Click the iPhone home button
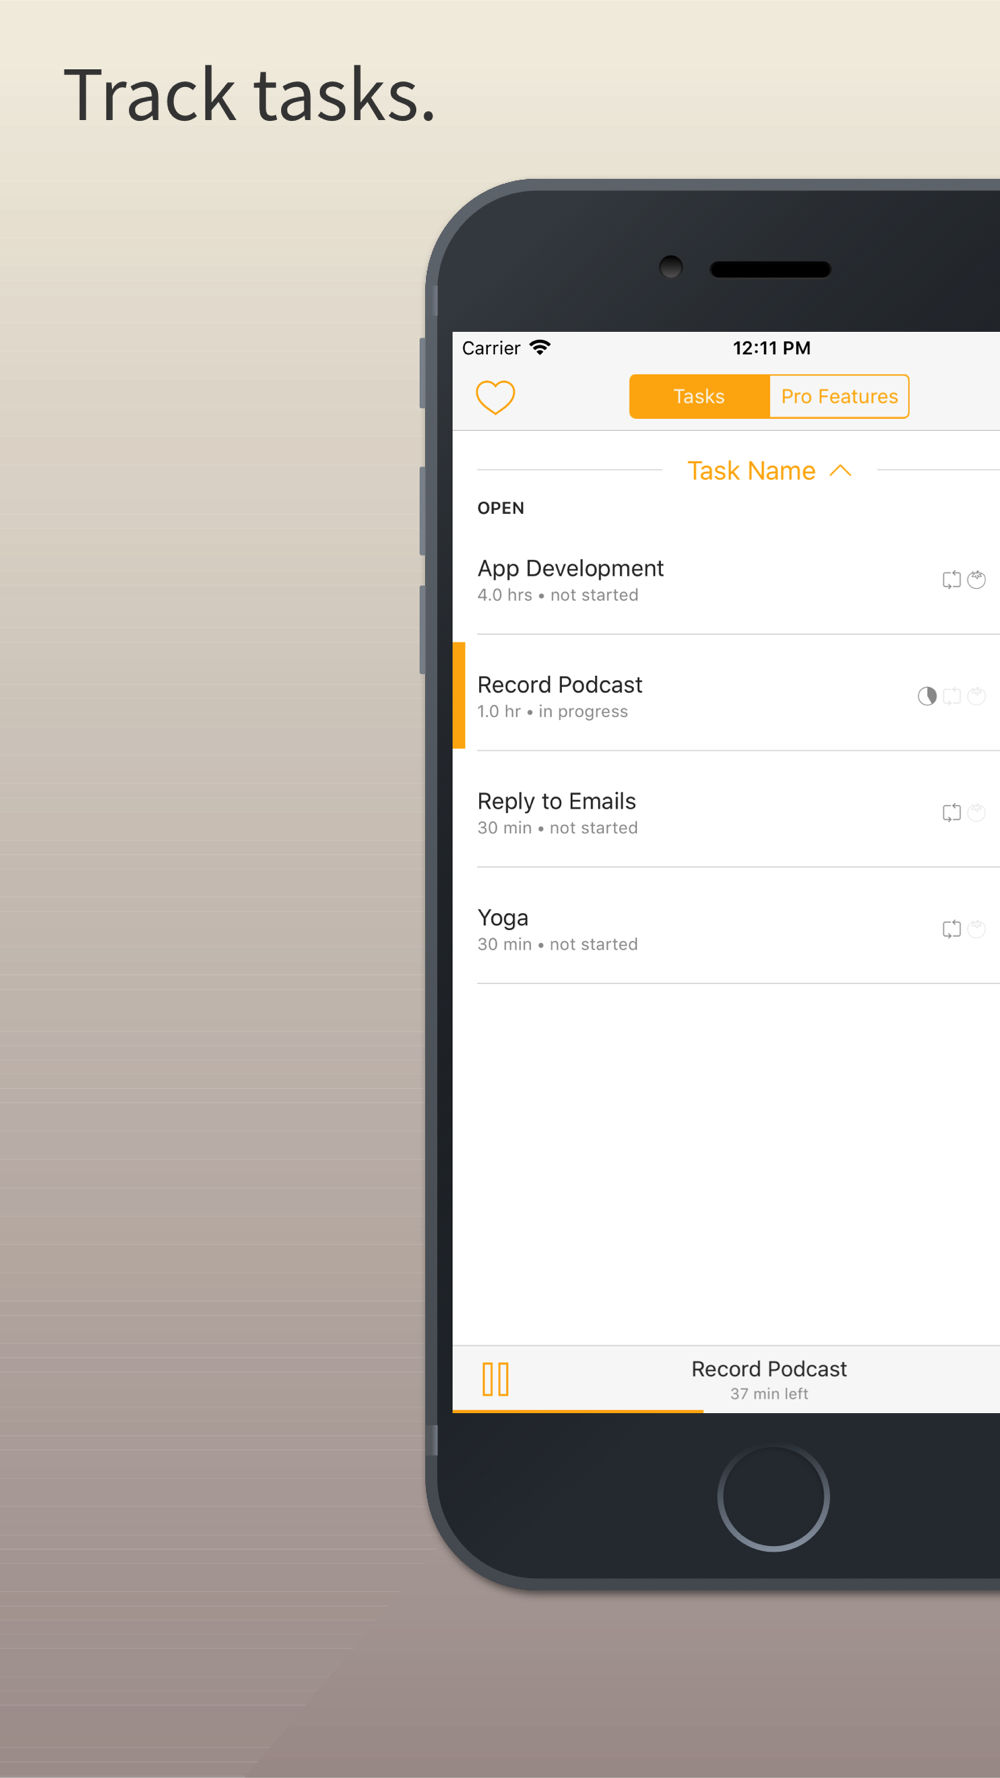Image resolution: width=1000 pixels, height=1778 pixels. tap(773, 1497)
